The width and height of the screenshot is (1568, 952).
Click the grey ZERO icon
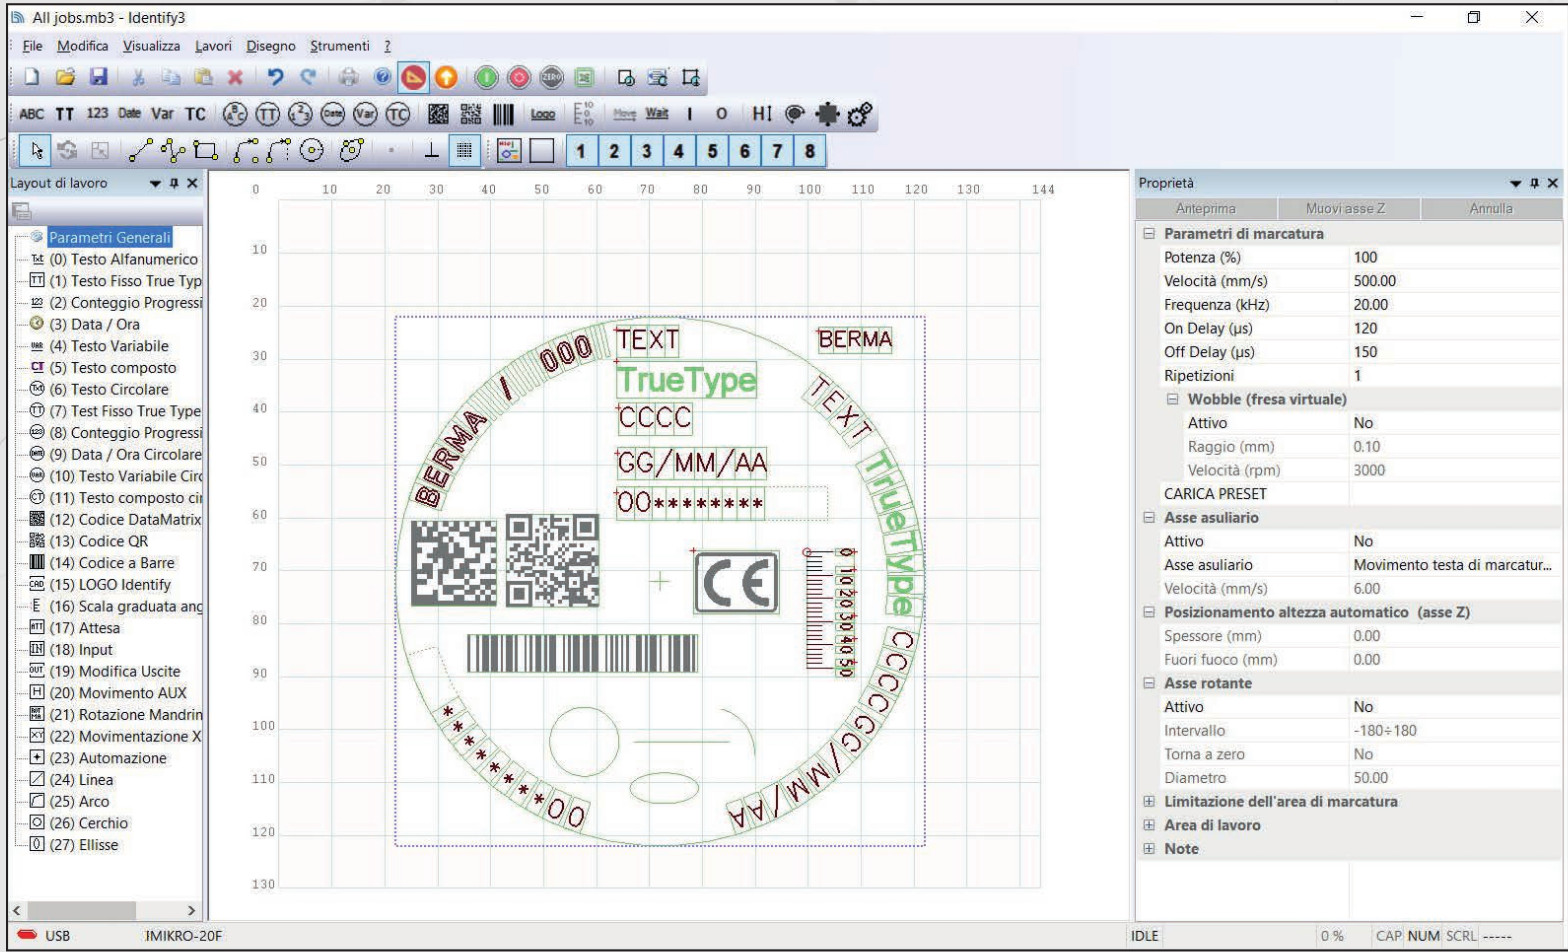[552, 77]
